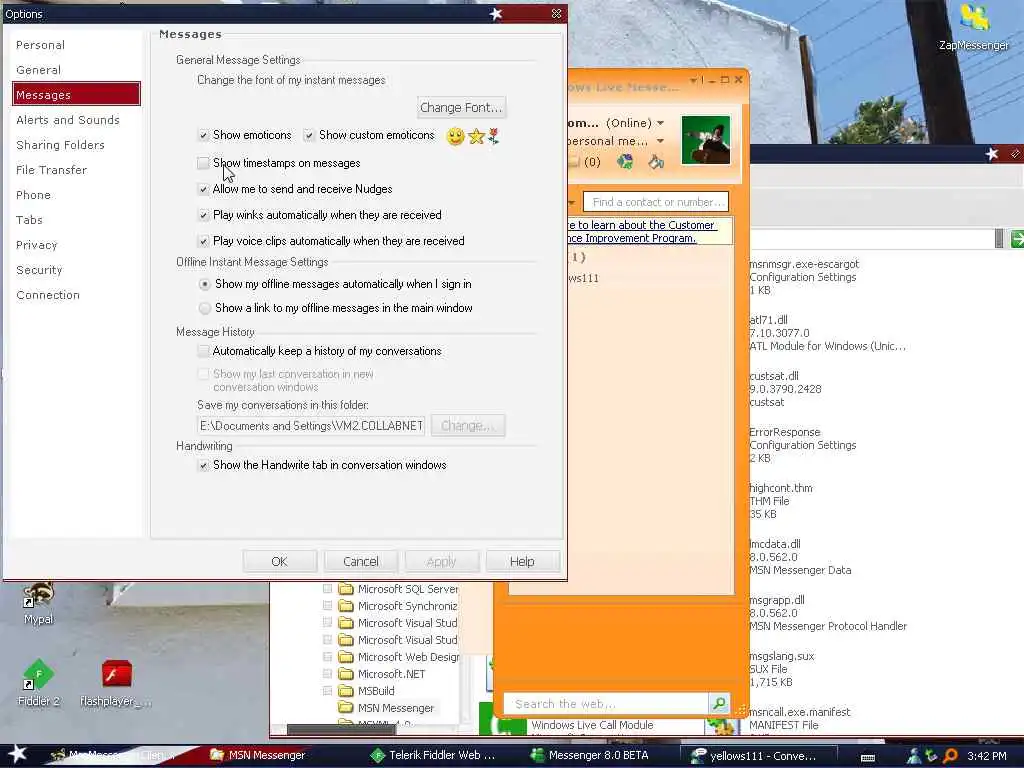Enable Automatically keep a history of conversations
The width and height of the screenshot is (1024, 768).
coord(203,351)
